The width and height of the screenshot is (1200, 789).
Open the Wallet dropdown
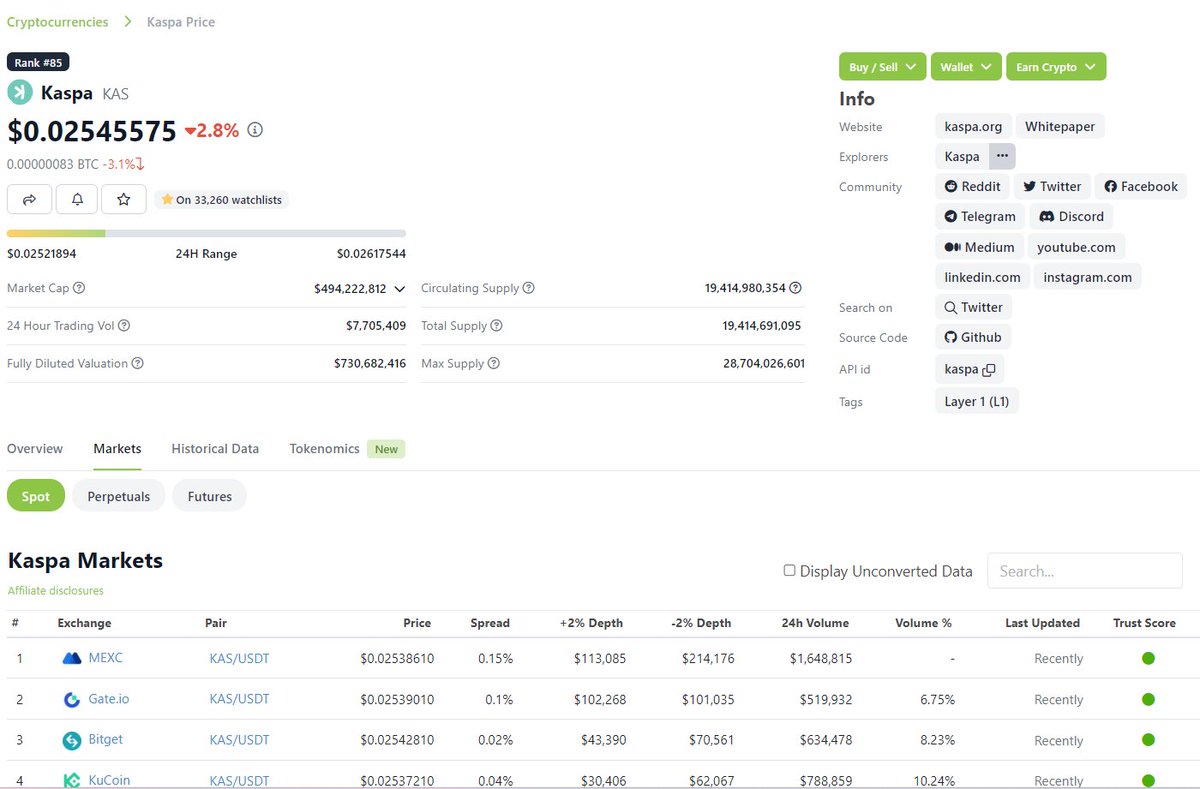966,67
